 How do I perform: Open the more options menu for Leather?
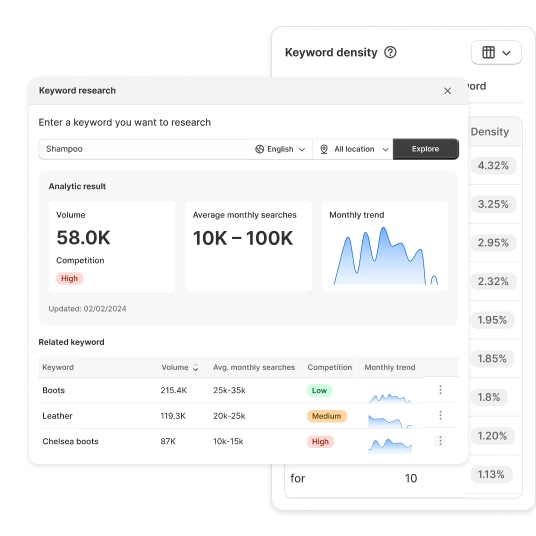click(x=440, y=415)
